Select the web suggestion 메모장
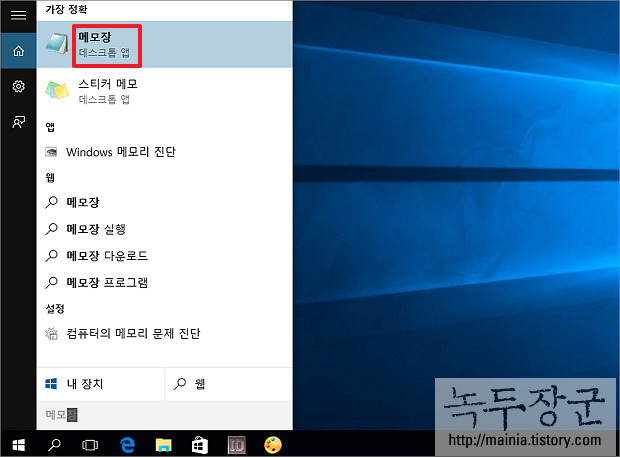The width and height of the screenshot is (620, 457). point(164,202)
